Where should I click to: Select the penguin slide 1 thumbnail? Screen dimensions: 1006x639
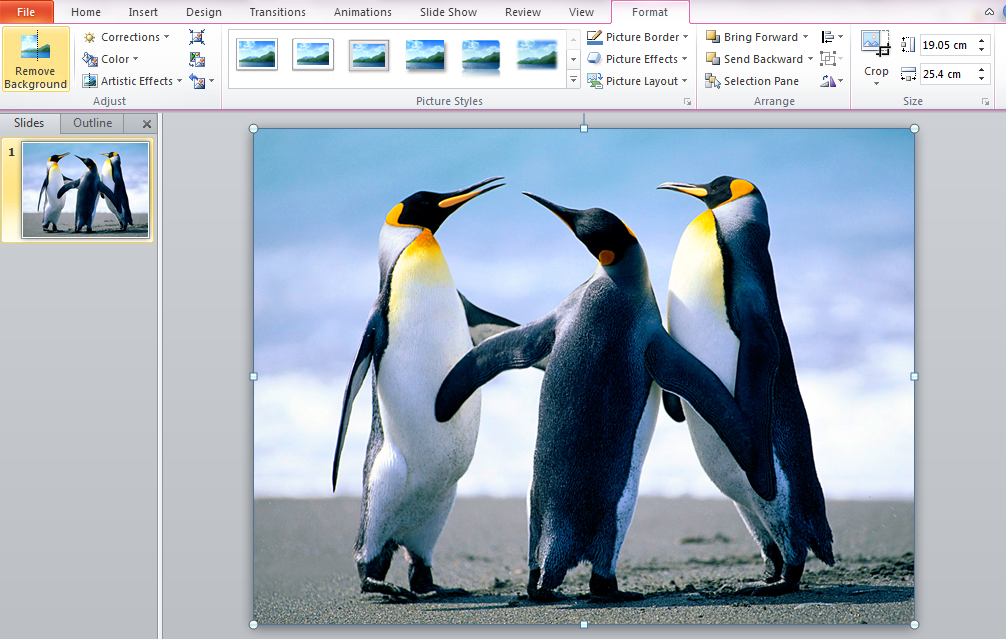(85, 189)
